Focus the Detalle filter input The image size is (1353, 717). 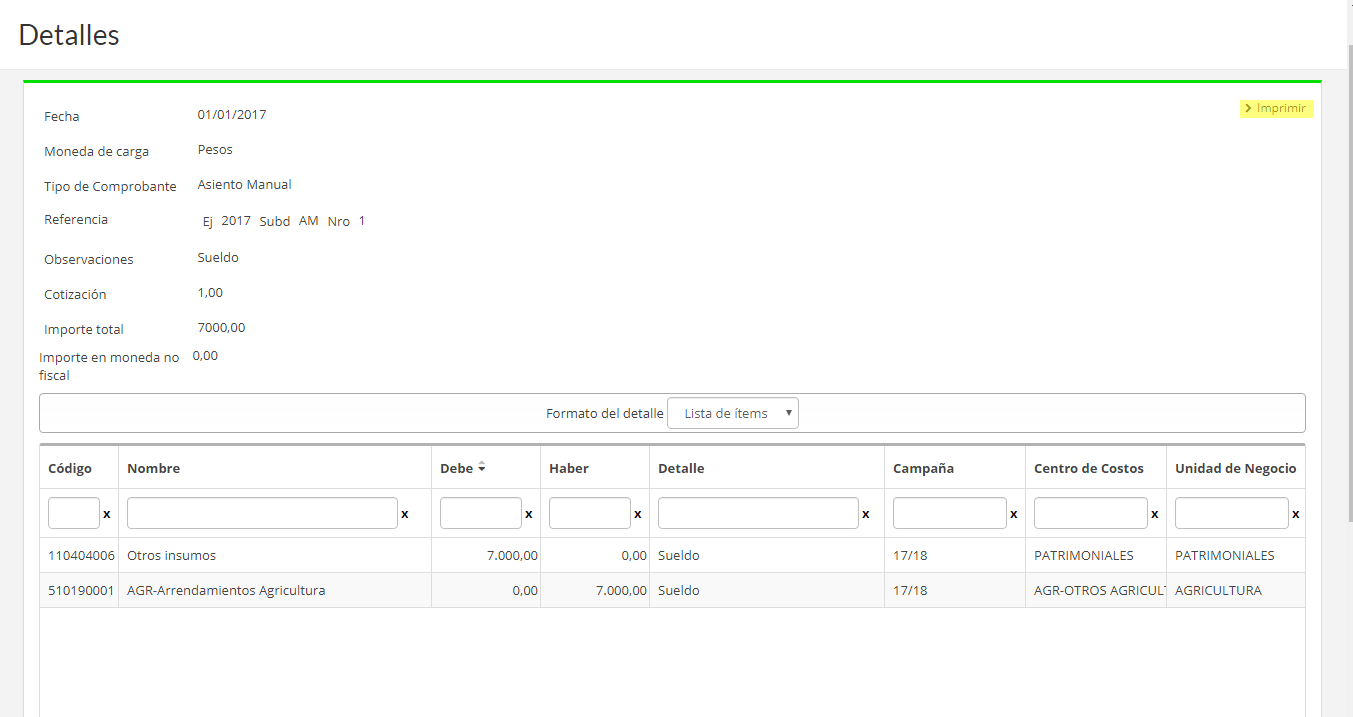758,513
